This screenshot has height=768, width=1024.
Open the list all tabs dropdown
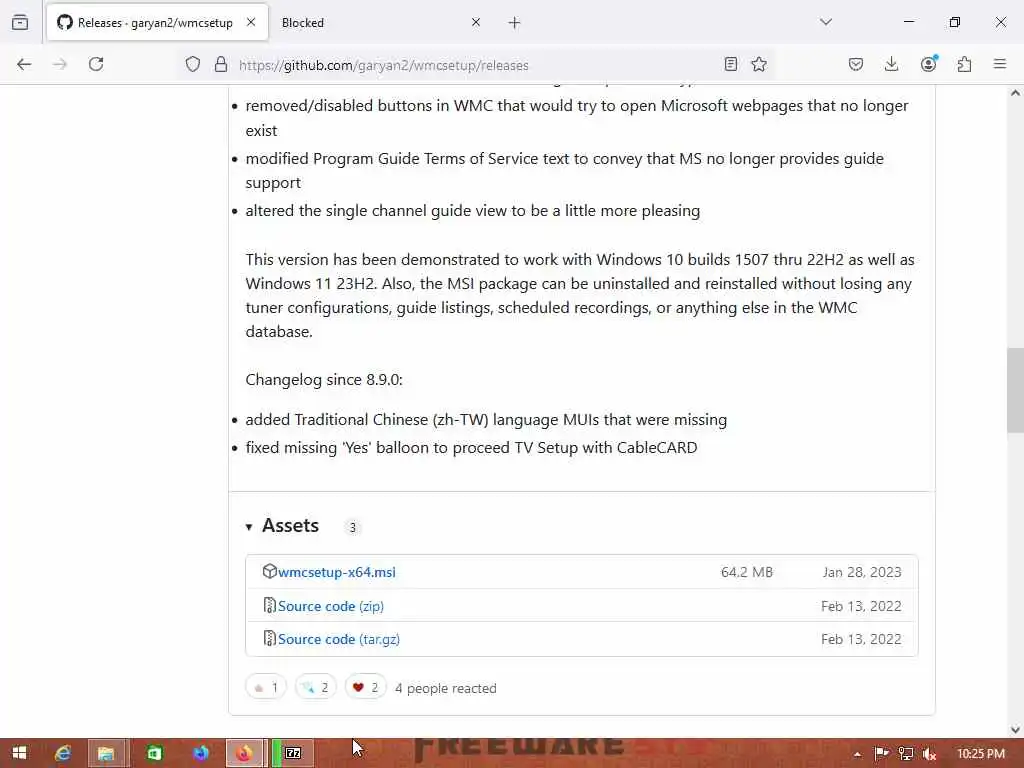(x=826, y=22)
